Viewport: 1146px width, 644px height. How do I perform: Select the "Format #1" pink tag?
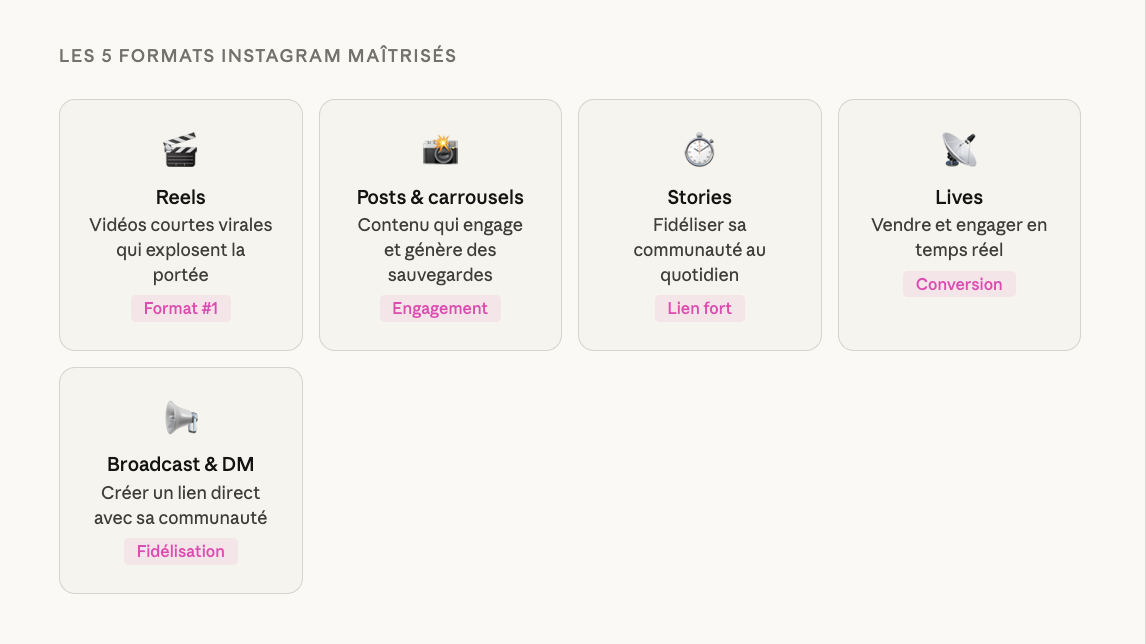pos(181,308)
